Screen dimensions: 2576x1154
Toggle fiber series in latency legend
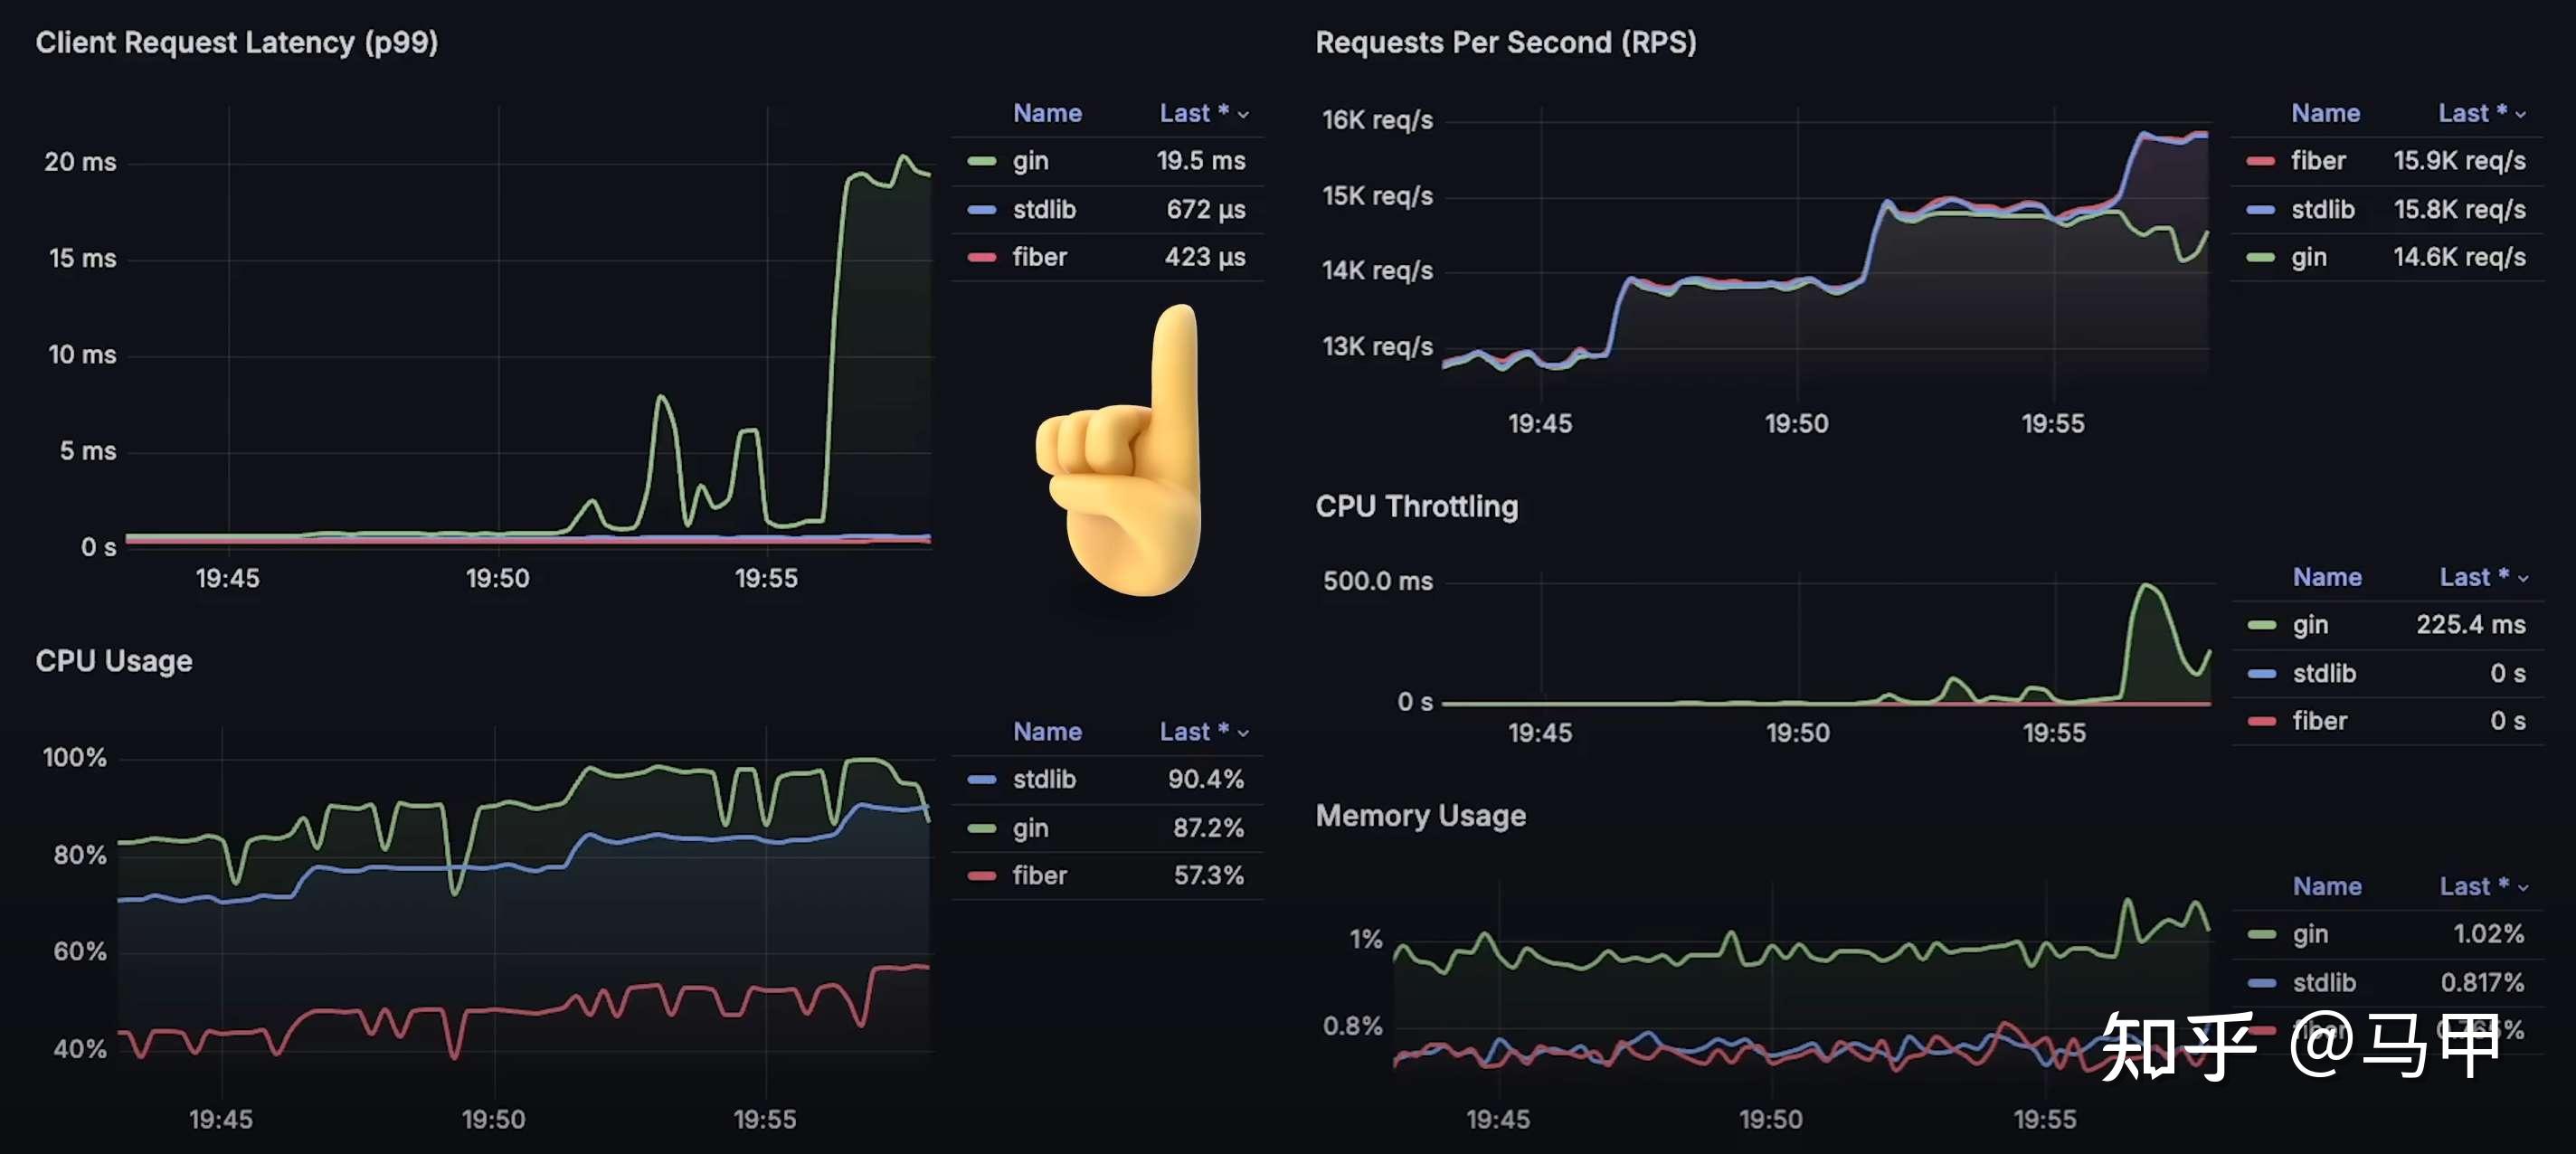[1039, 257]
